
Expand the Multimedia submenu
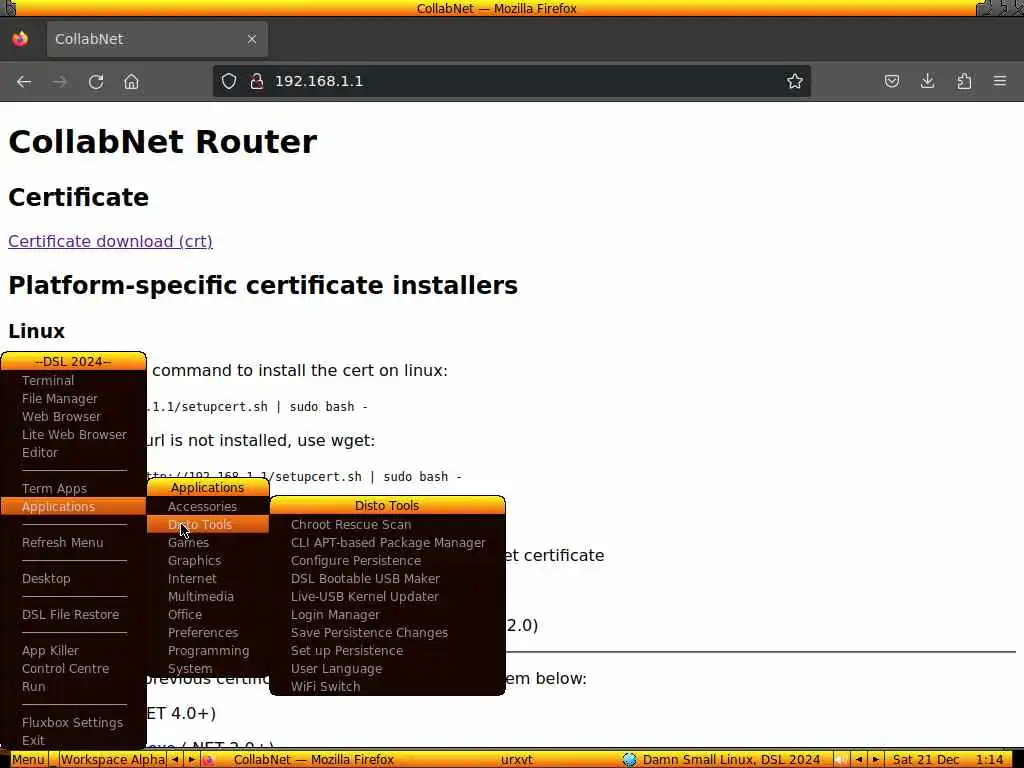tap(208, 596)
